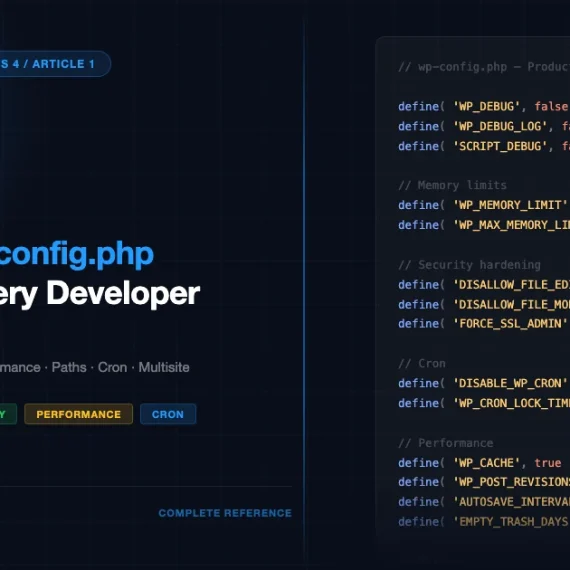Click the 'ARTICLE 1' series badge
This screenshot has height=570, width=570.
click(55, 64)
